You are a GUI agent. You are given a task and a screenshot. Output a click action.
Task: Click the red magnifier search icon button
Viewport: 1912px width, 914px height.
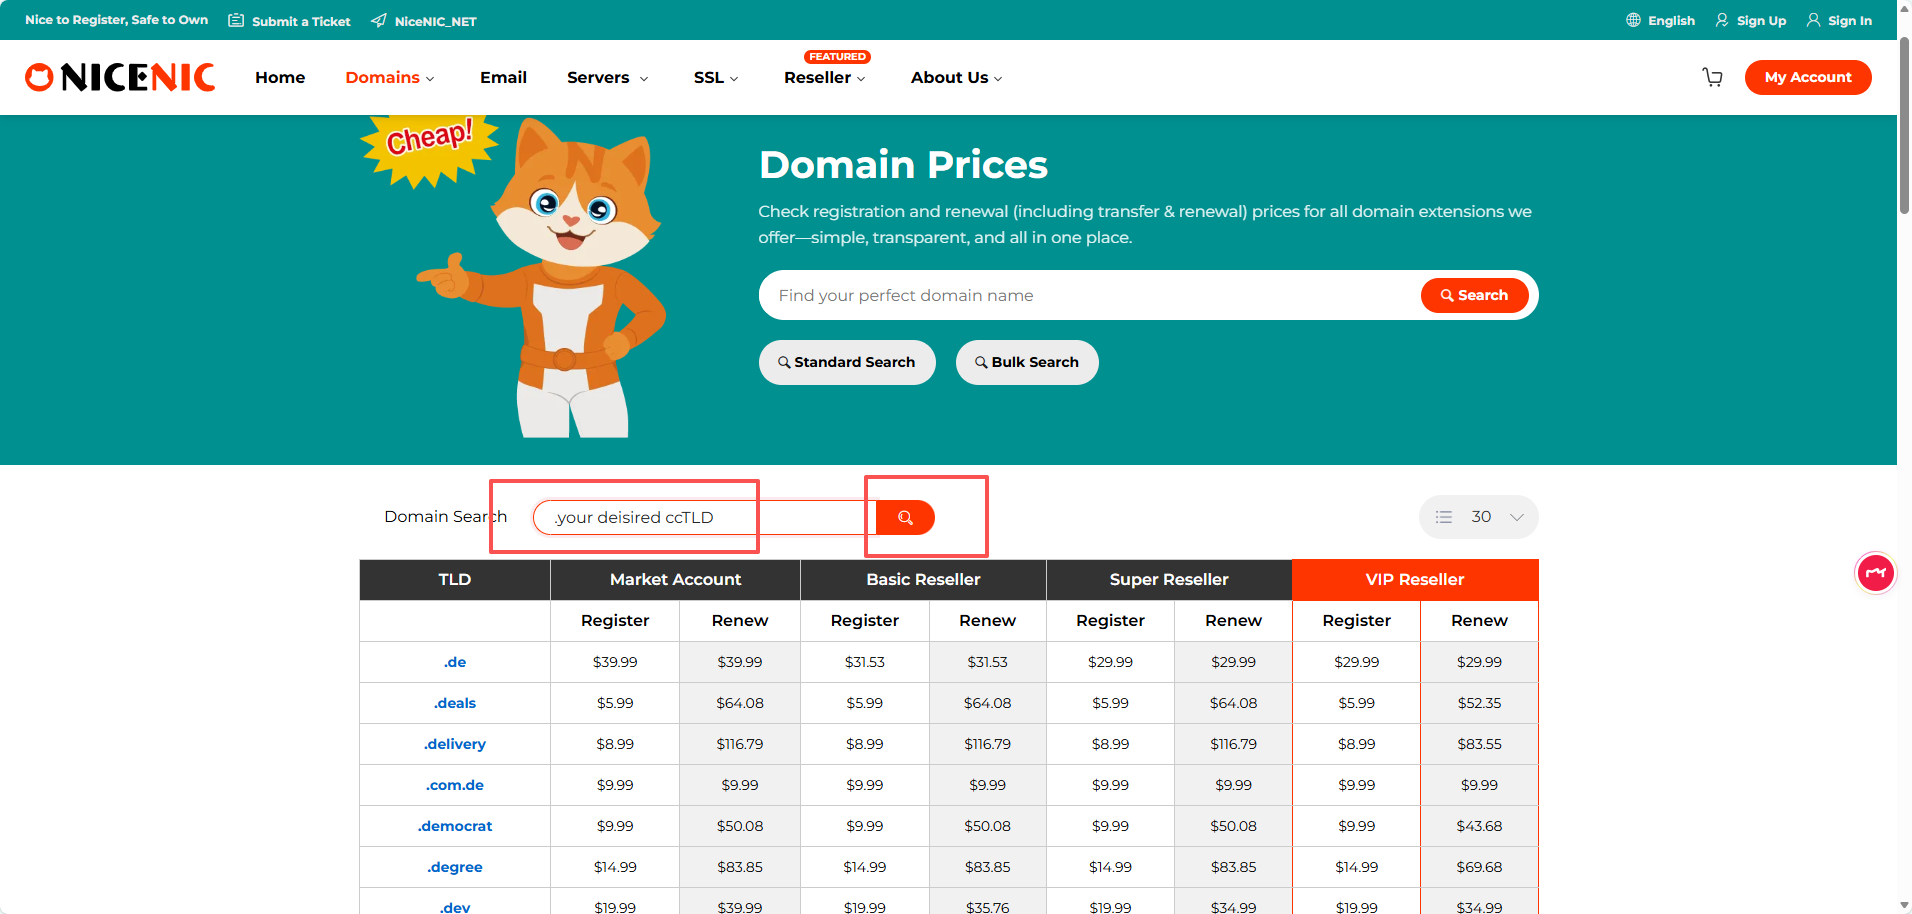click(x=905, y=517)
